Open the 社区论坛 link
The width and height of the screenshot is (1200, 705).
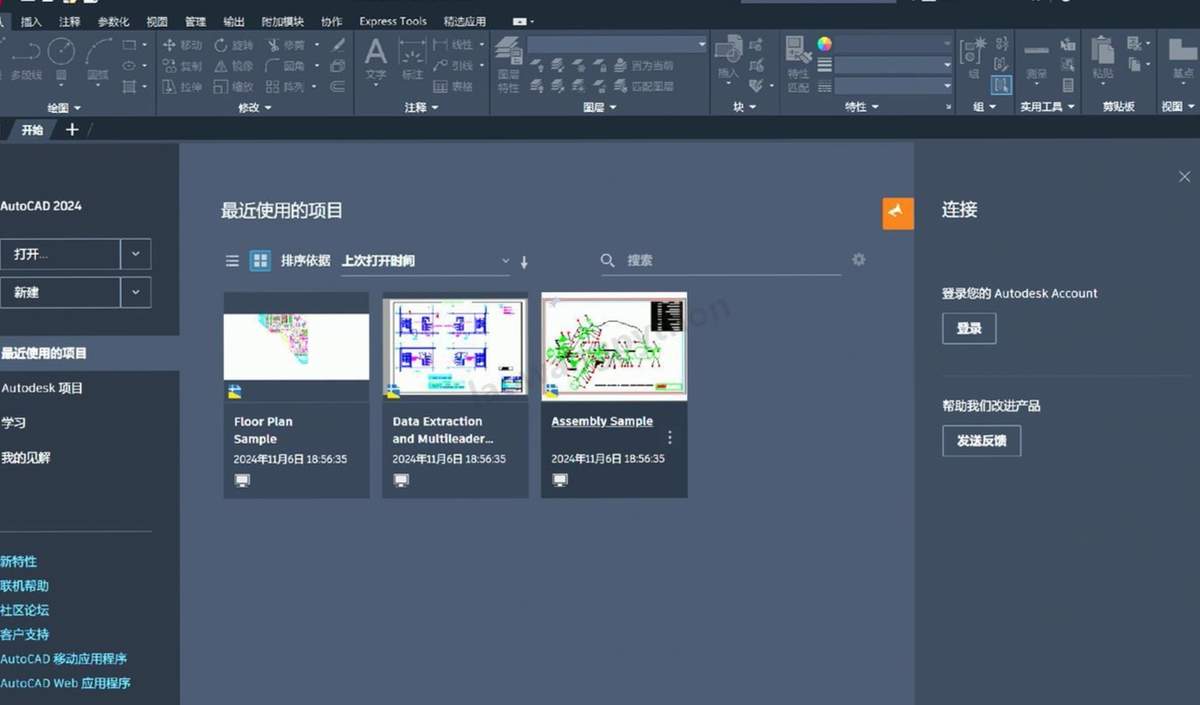[x=25, y=610]
